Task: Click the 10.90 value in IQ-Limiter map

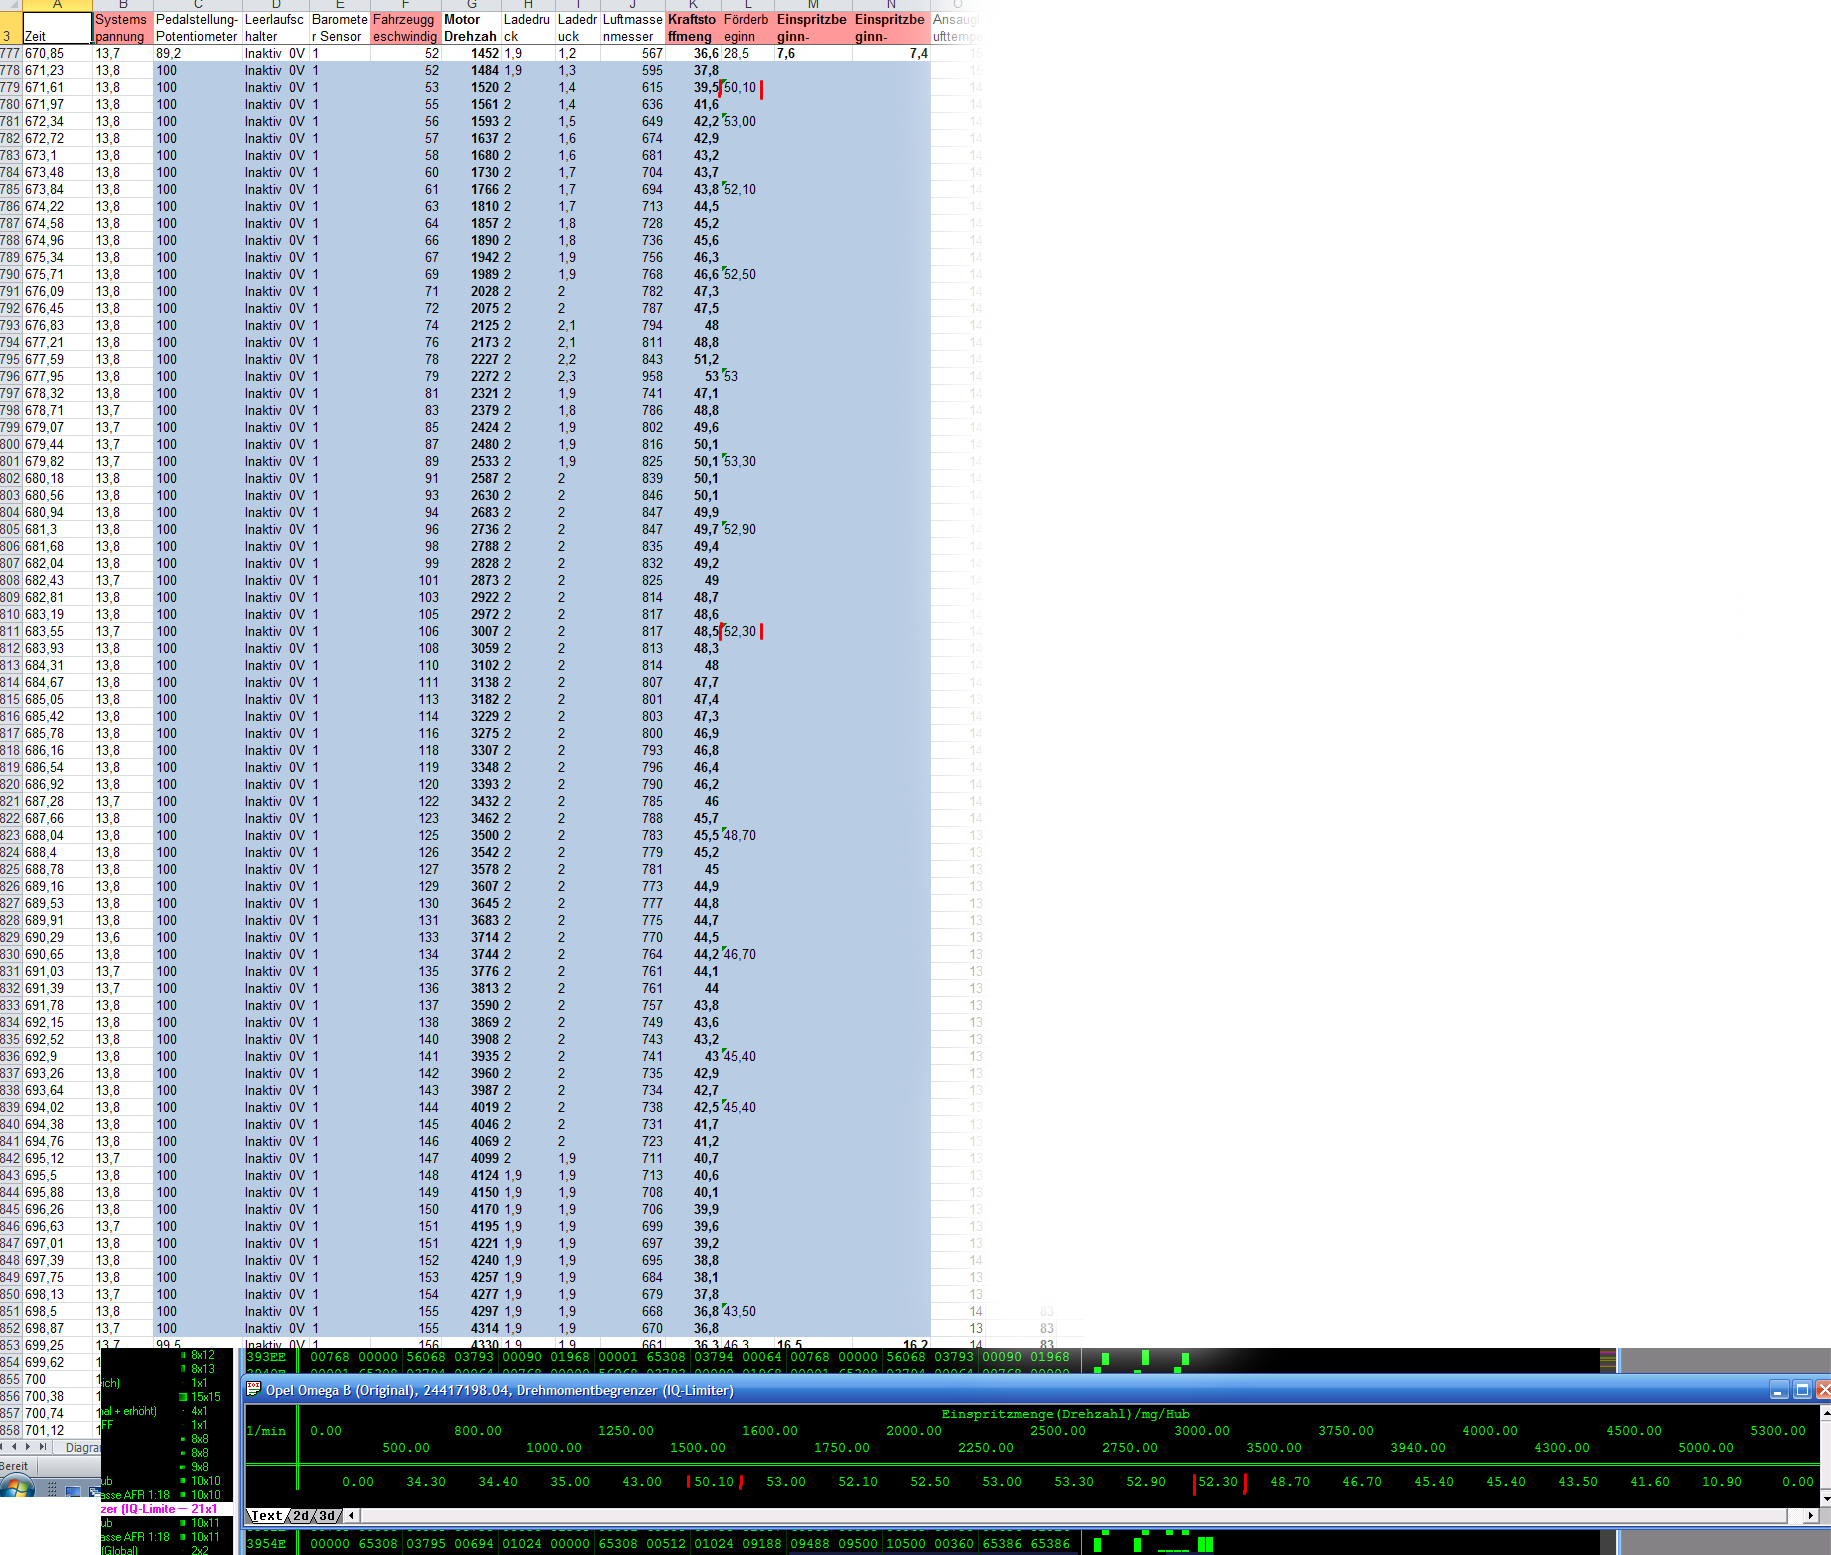Action: 1722,1482
